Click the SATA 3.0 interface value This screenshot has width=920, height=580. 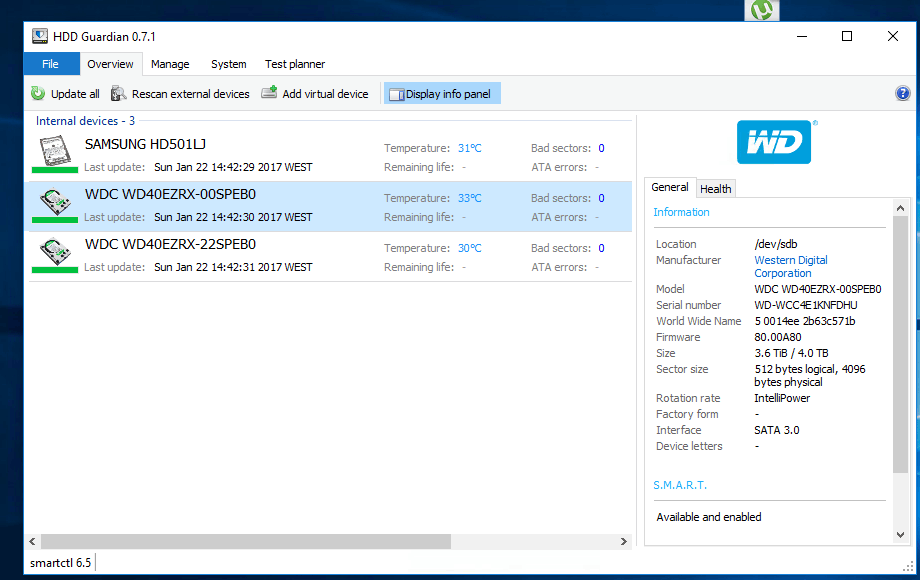(x=776, y=430)
